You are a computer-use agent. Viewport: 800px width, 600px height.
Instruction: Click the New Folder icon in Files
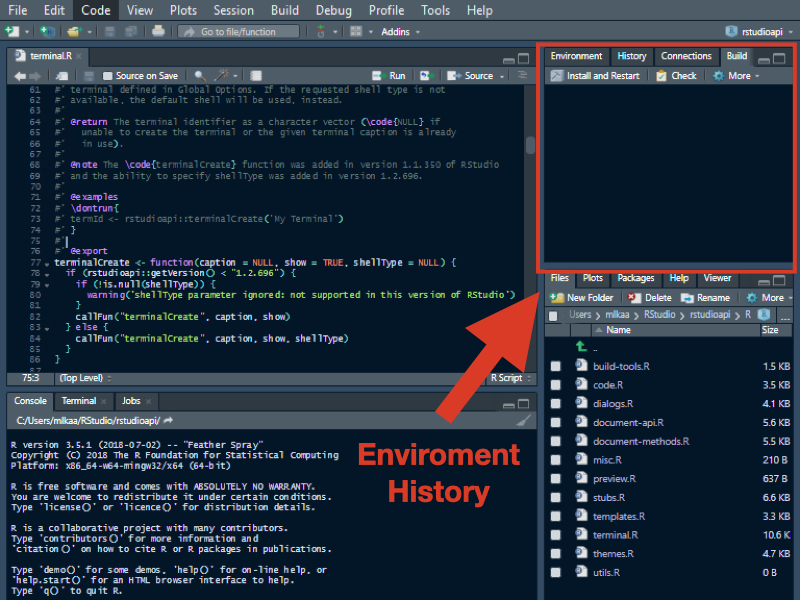pyautogui.click(x=557, y=297)
